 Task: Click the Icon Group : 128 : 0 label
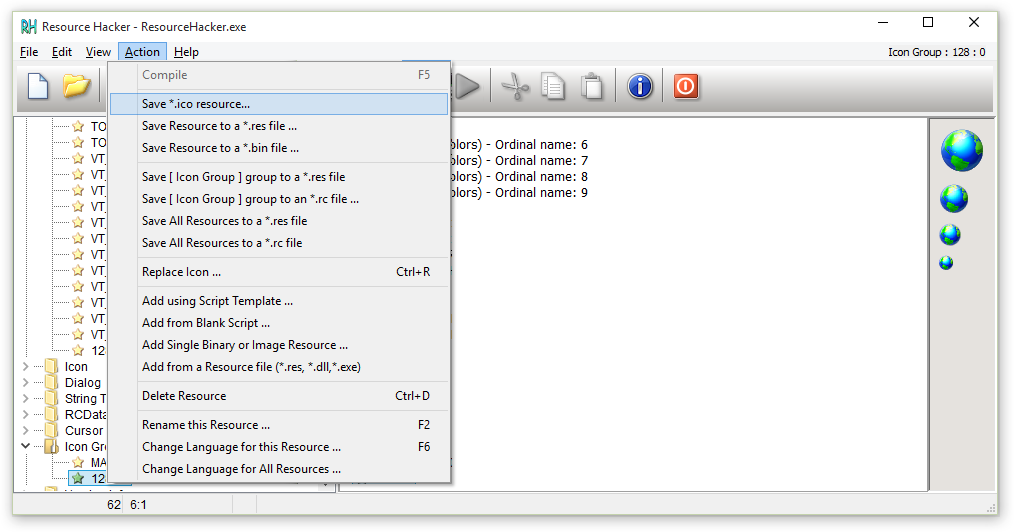pyautogui.click(x=936, y=52)
